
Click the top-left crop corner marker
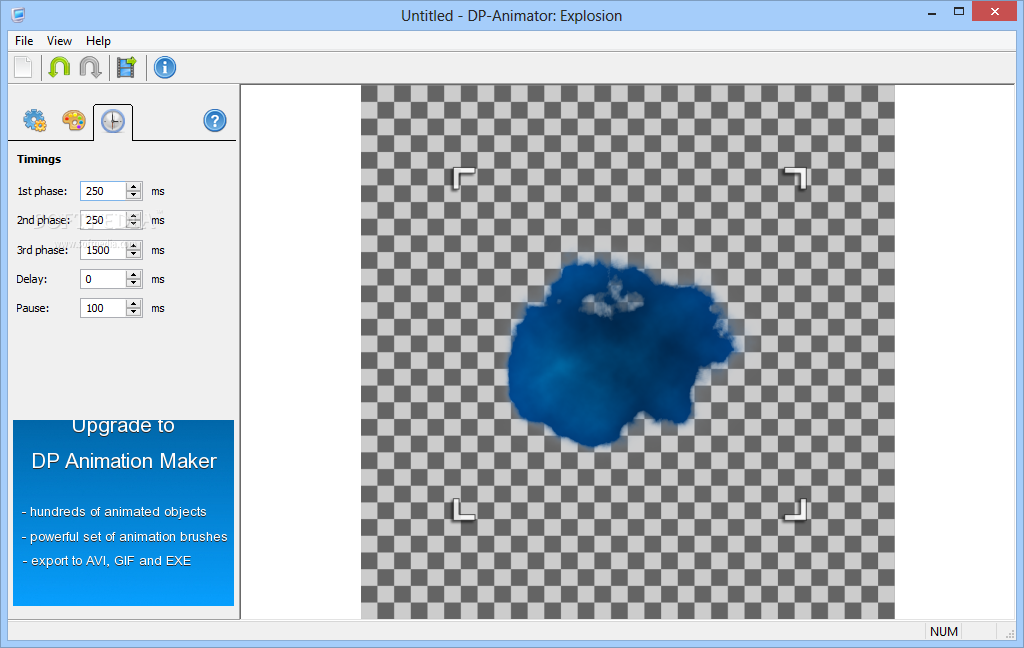(464, 178)
